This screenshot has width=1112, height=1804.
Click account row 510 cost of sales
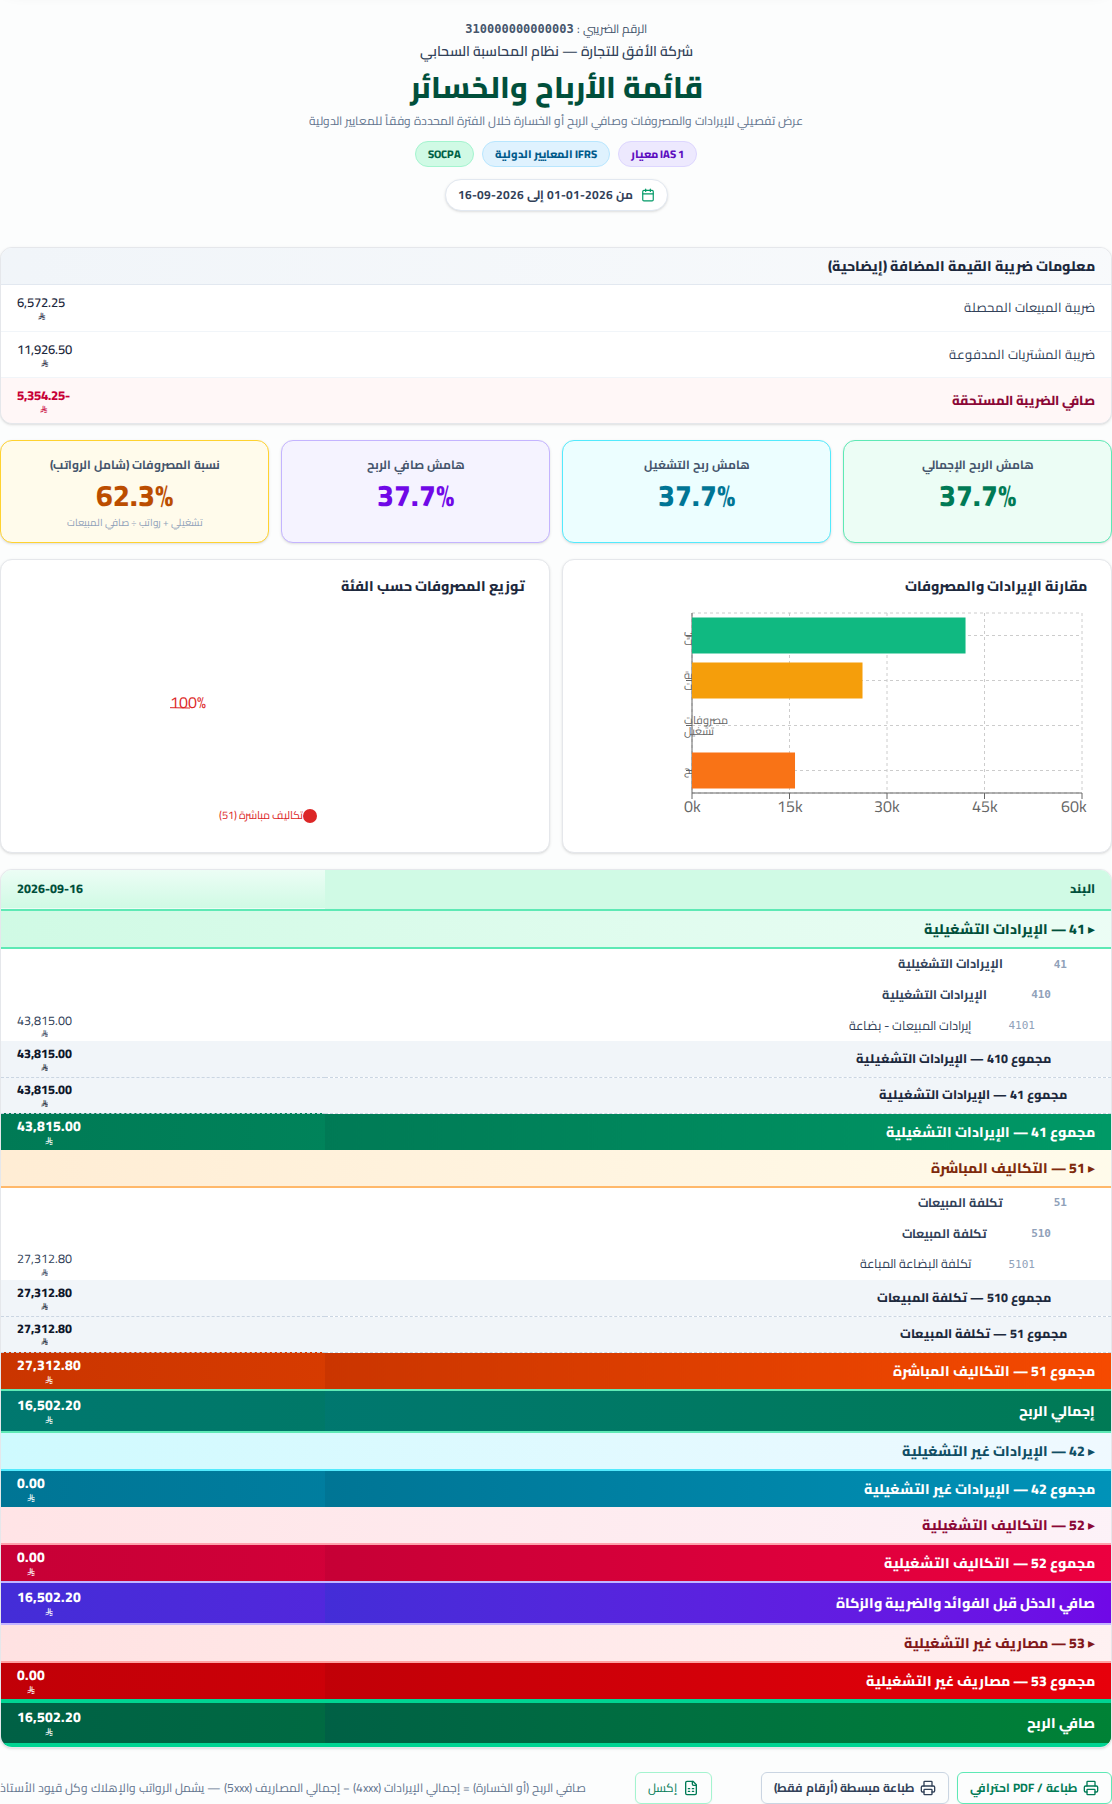pos(556,1233)
